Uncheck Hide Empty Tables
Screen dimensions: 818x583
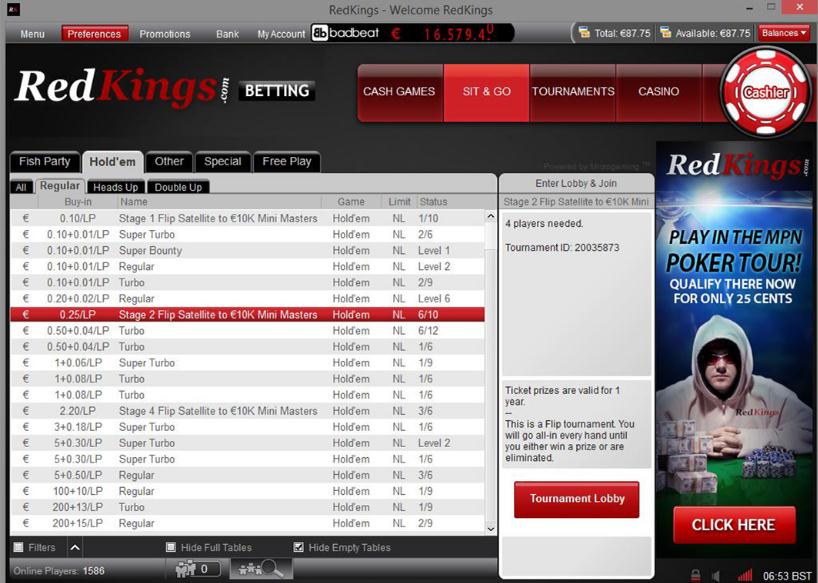tap(298, 547)
